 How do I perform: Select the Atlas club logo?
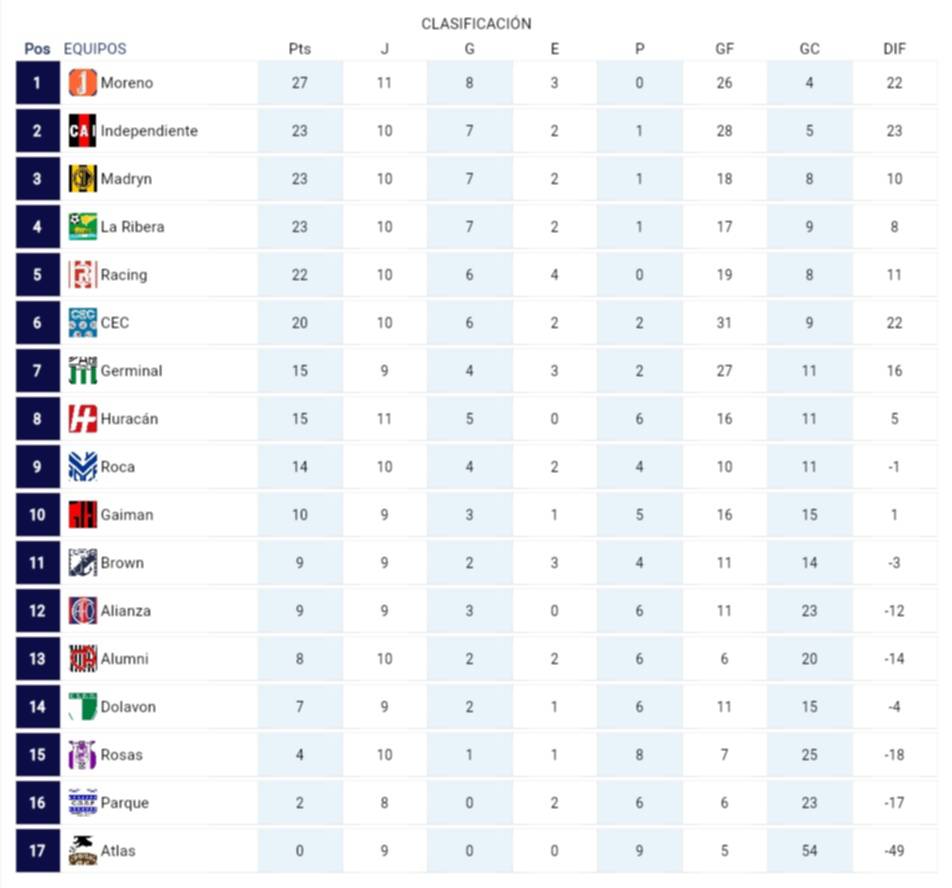point(83,851)
